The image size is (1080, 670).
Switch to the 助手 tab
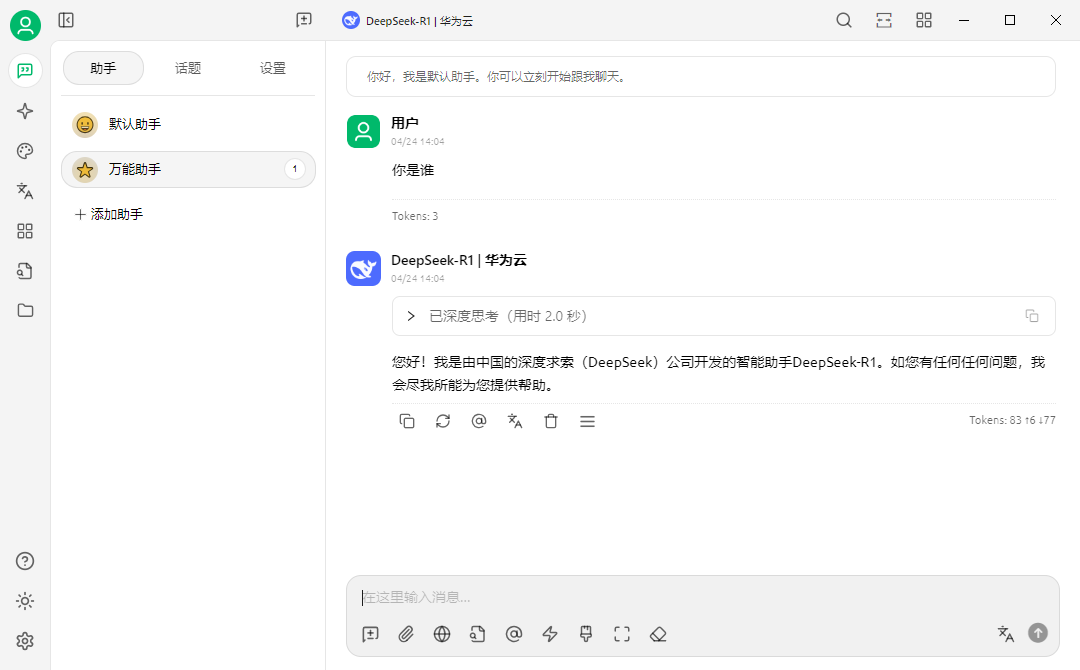[103, 68]
